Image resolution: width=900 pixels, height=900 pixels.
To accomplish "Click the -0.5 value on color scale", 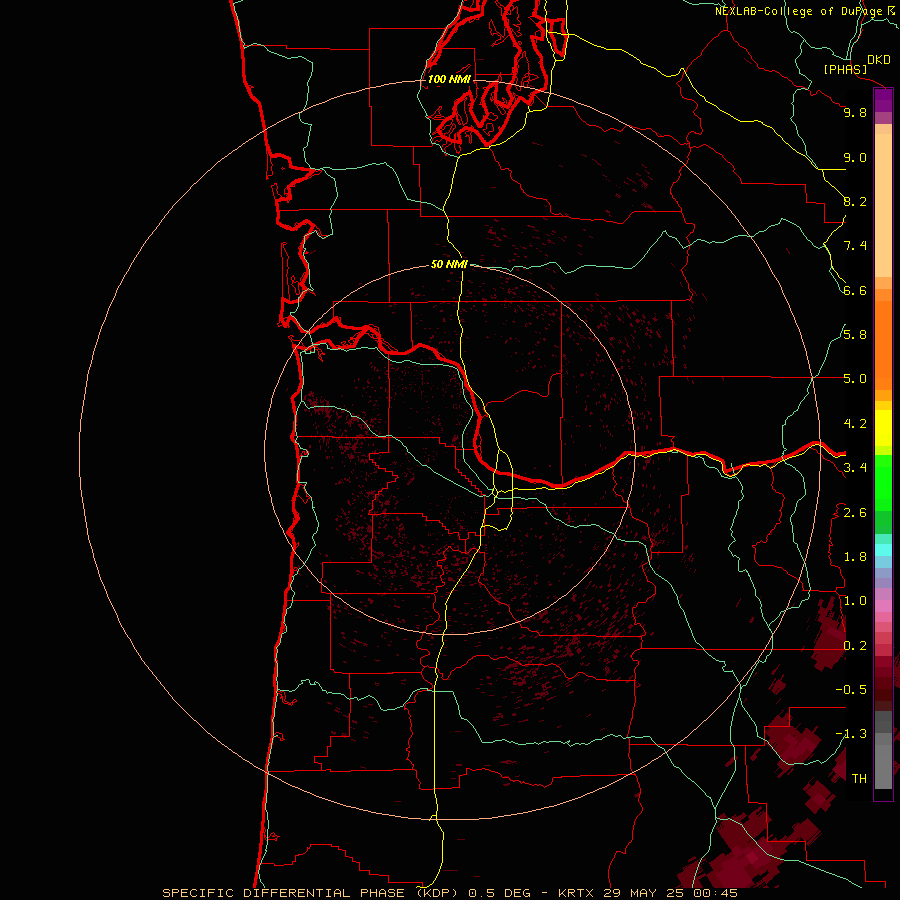I will coord(851,690).
